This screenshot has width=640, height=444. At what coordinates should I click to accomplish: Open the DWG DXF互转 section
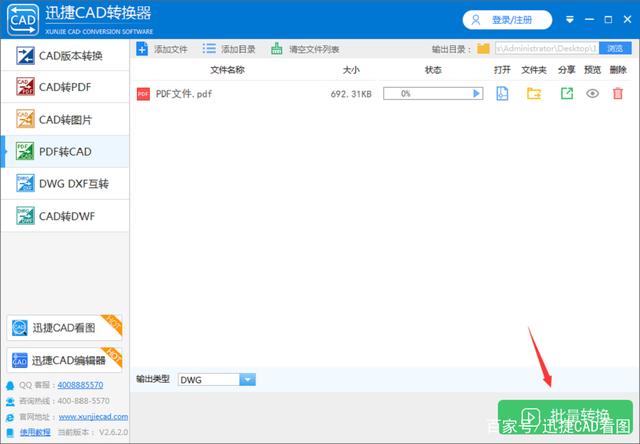click(x=65, y=184)
